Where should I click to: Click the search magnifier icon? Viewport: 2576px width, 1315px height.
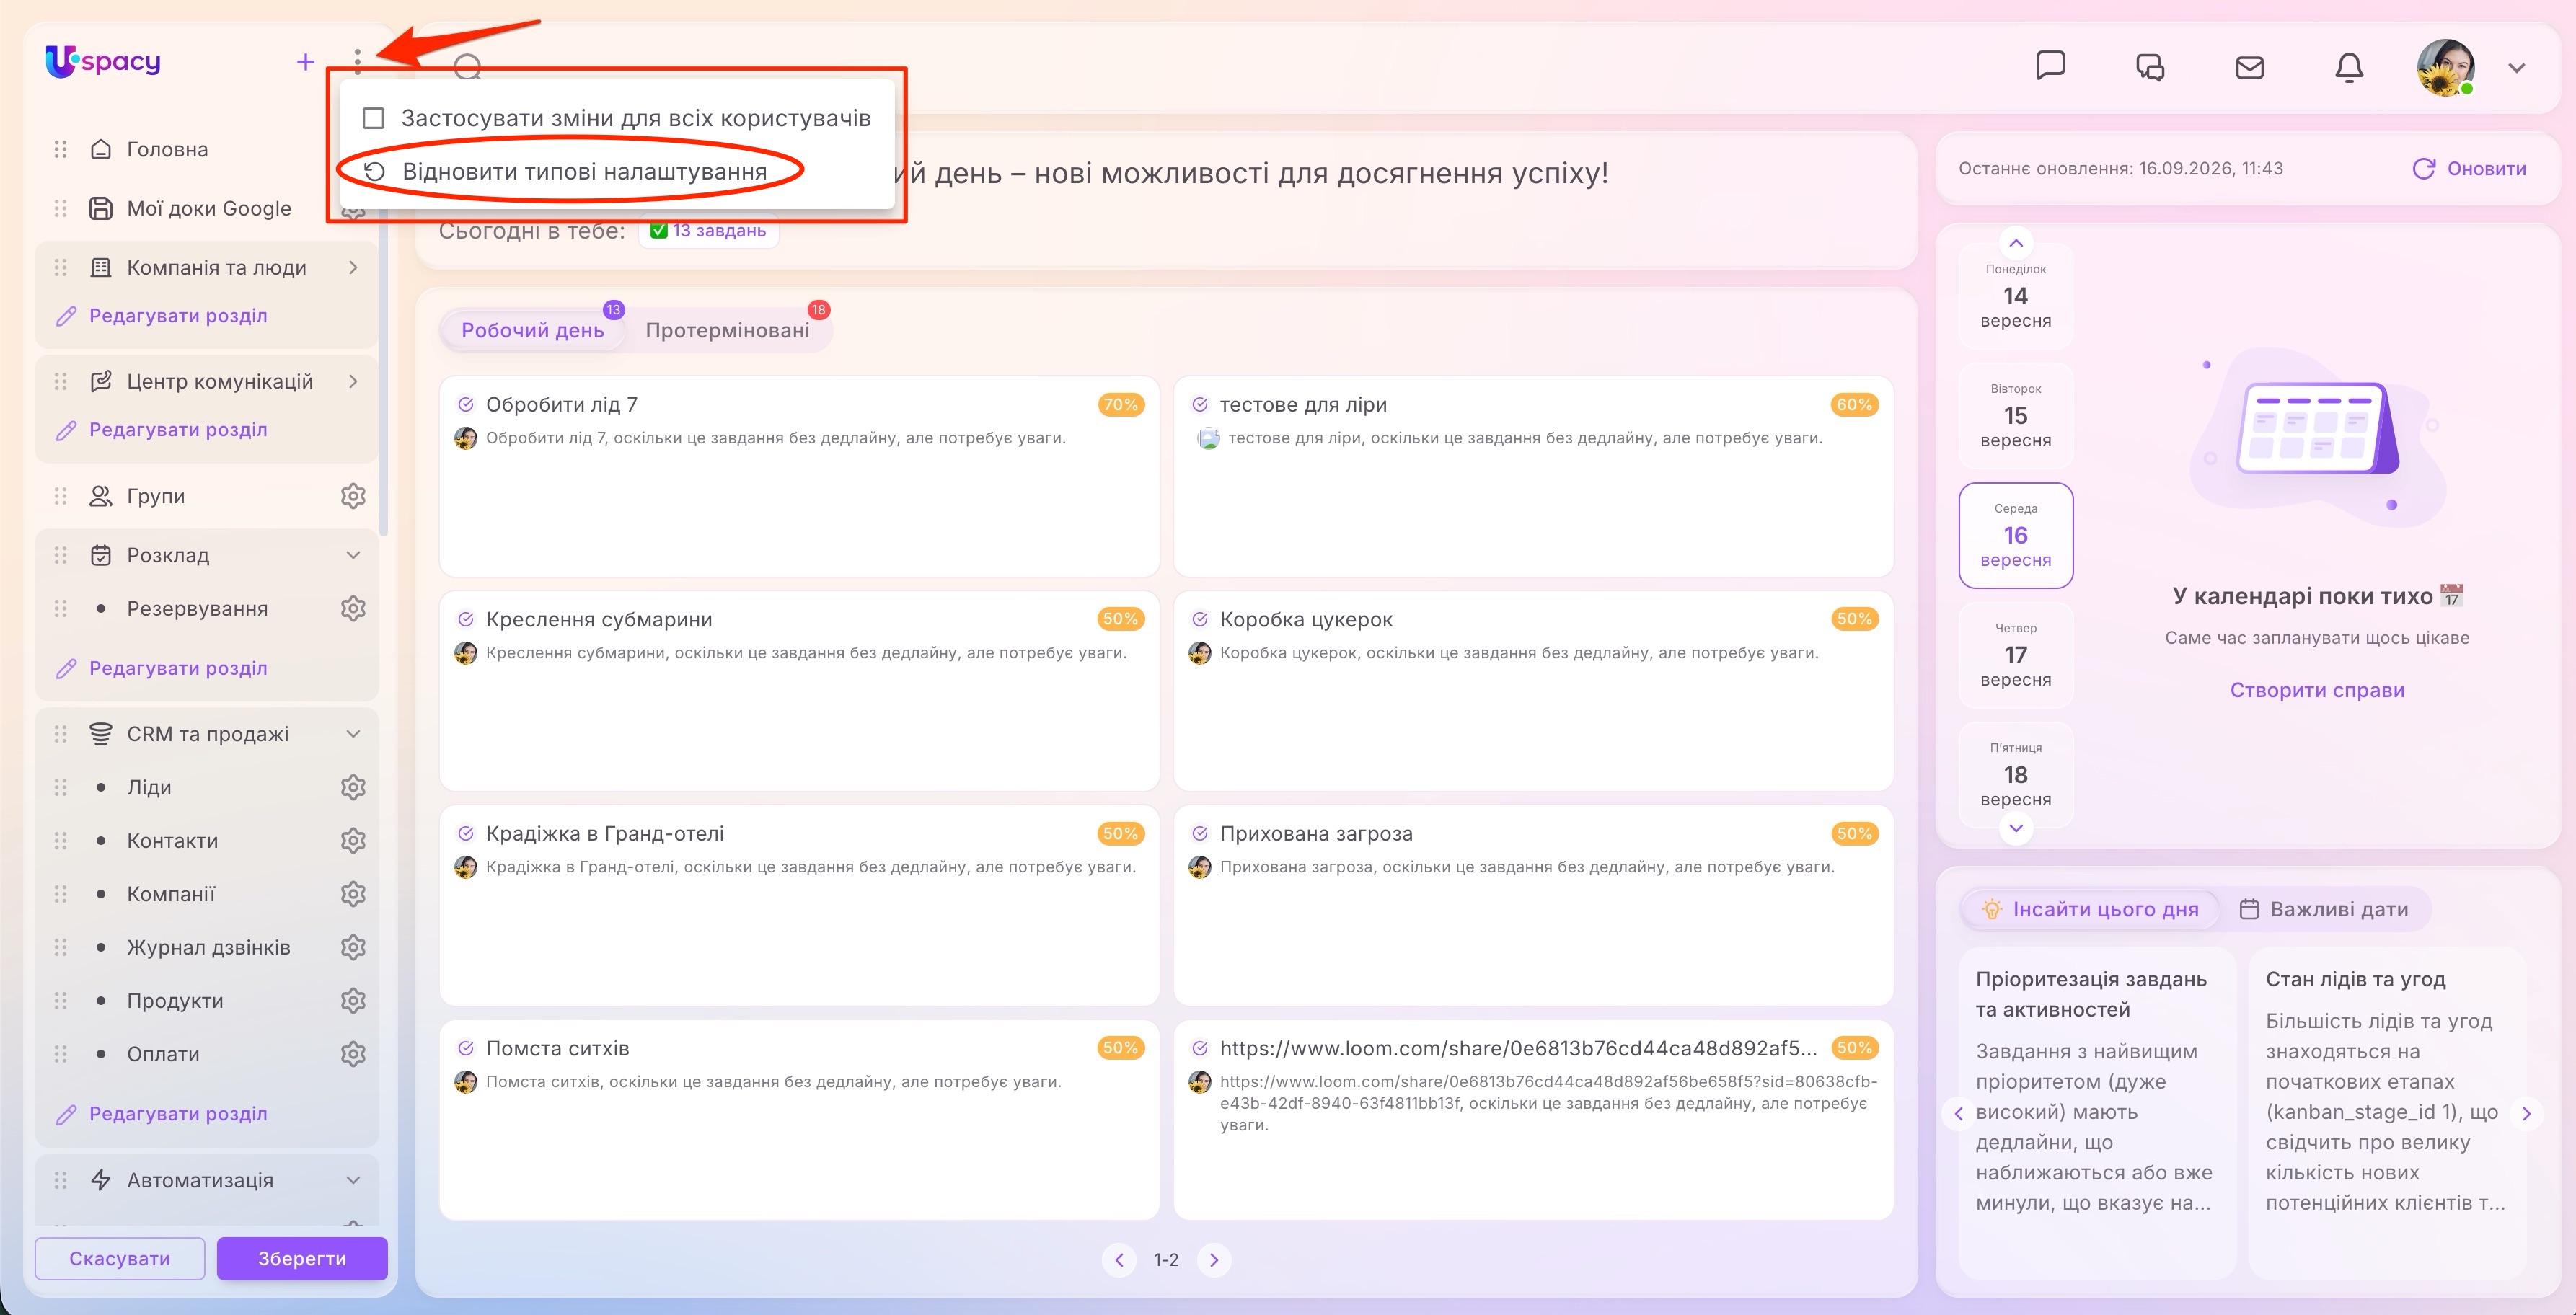pyautogui.click(x=467, y=68)
